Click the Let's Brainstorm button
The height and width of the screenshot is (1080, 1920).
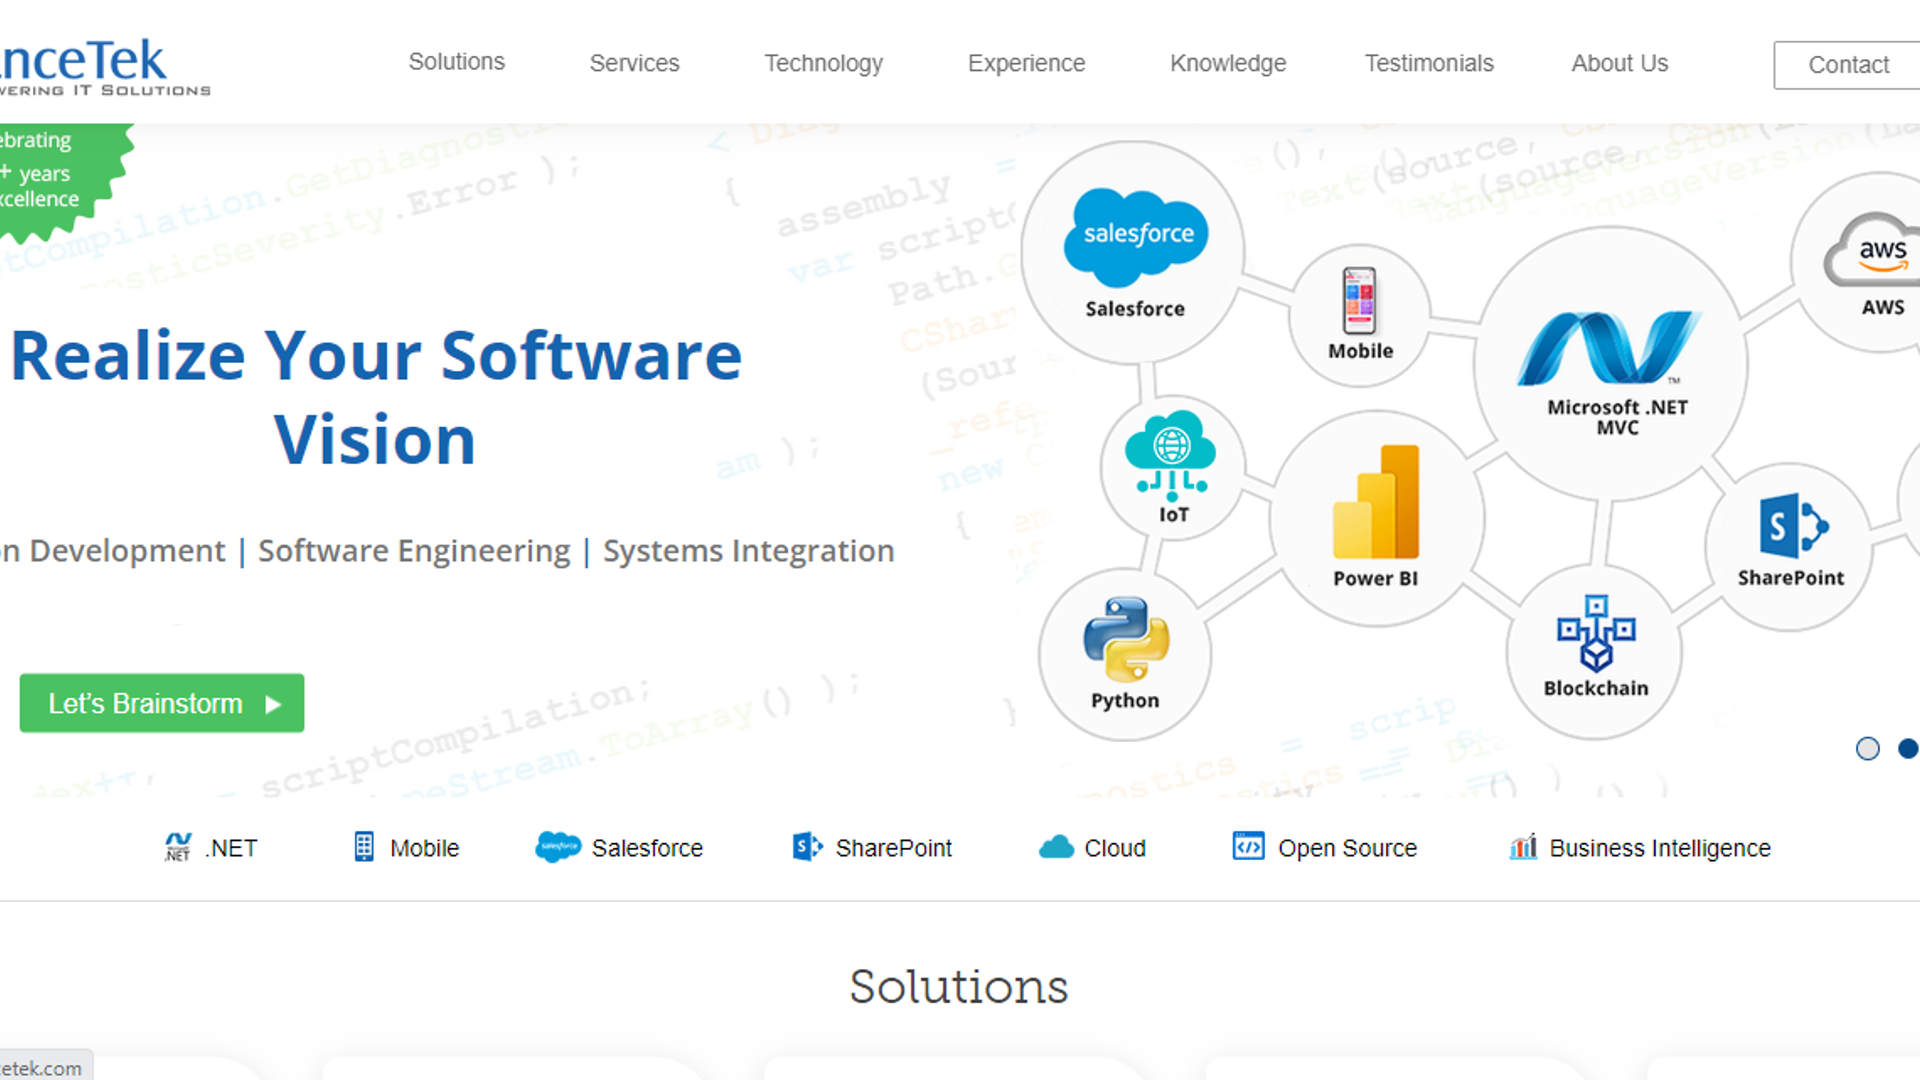161,703
